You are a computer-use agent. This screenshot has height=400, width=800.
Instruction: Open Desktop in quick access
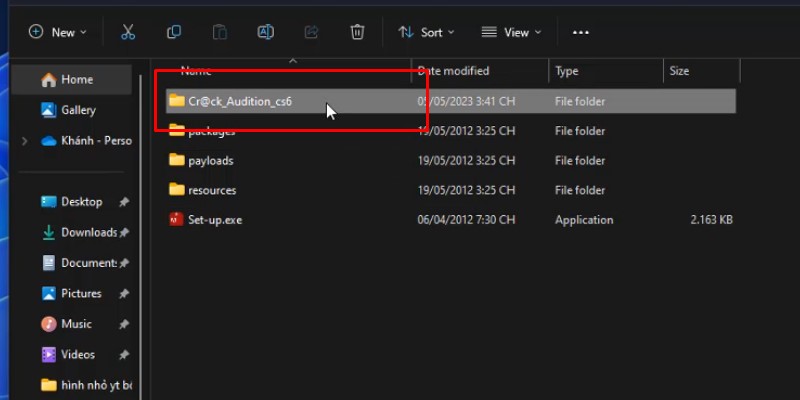pyautogui.click(x=81, y=202)
